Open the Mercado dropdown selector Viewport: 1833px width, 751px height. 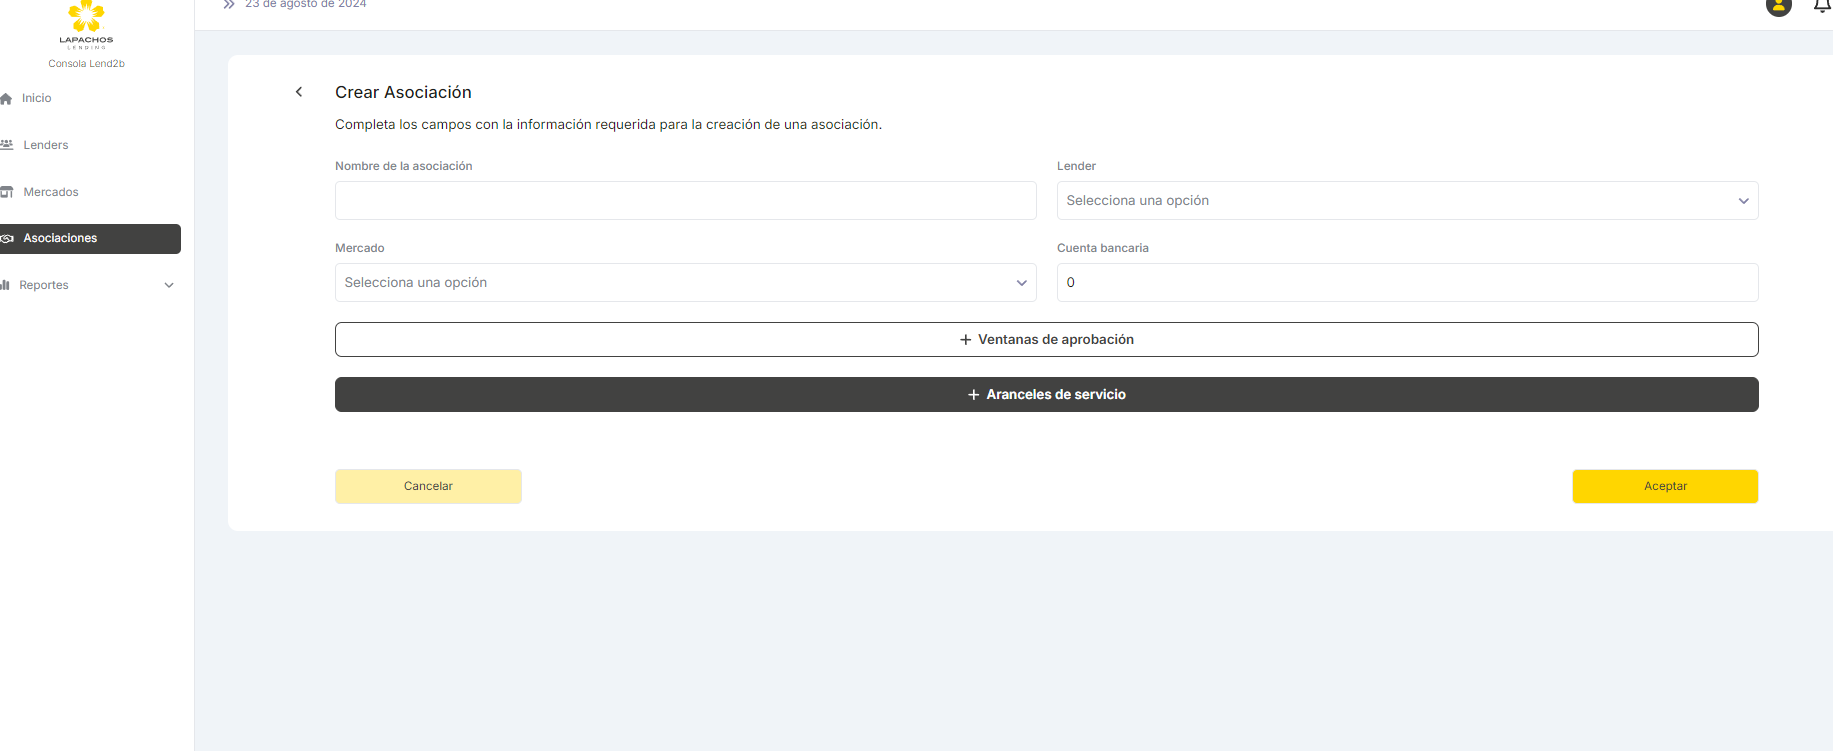(x=685, y=283)
